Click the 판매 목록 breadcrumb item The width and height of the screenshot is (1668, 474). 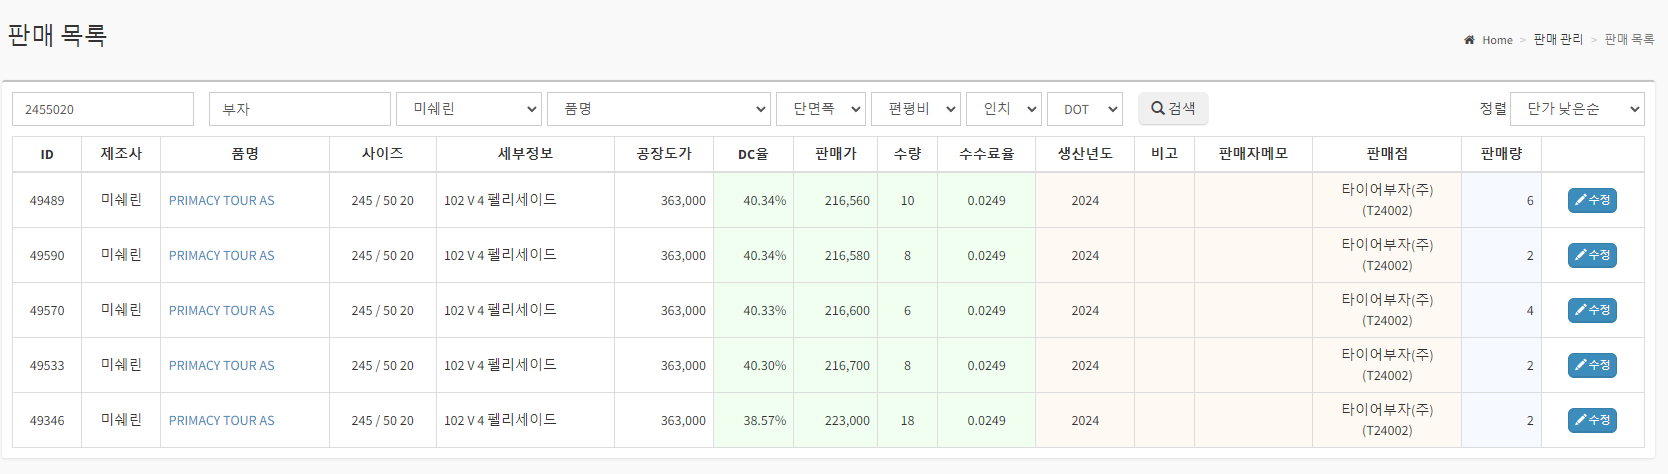pyautogui.click(x=1629, y=40)
